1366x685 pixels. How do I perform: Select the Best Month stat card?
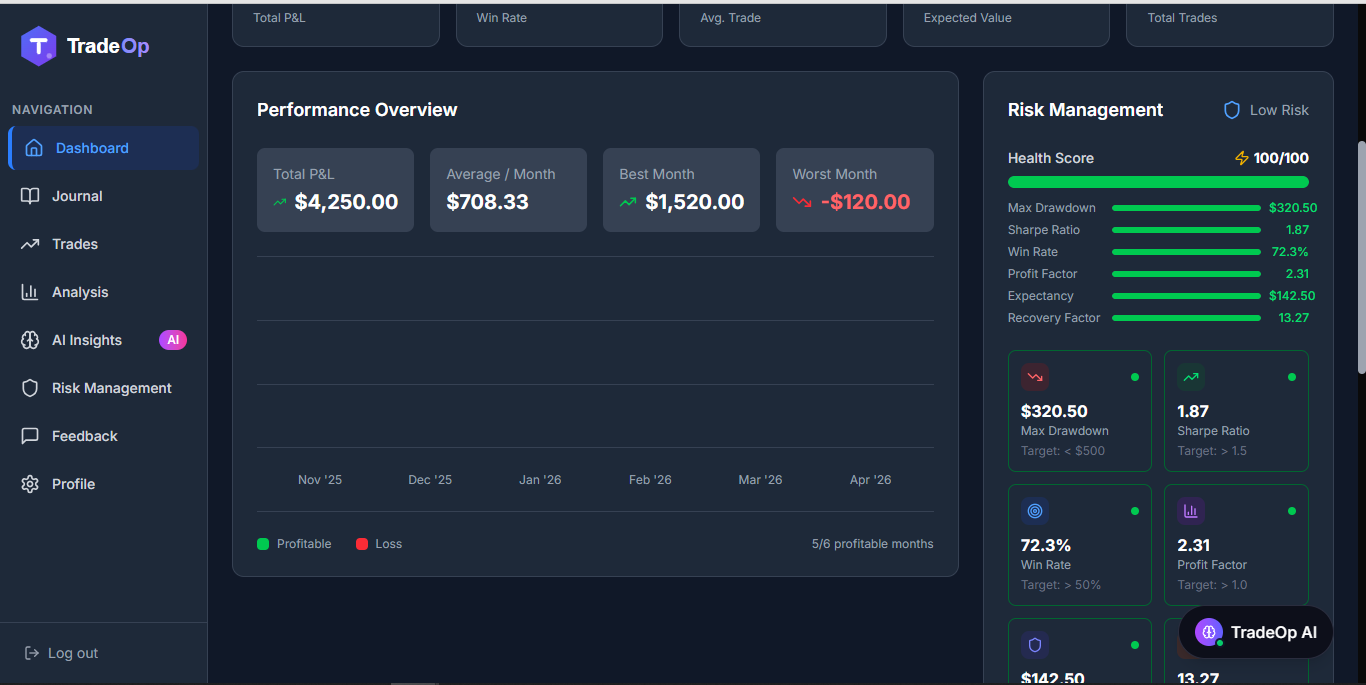click(x=681, y=190)
